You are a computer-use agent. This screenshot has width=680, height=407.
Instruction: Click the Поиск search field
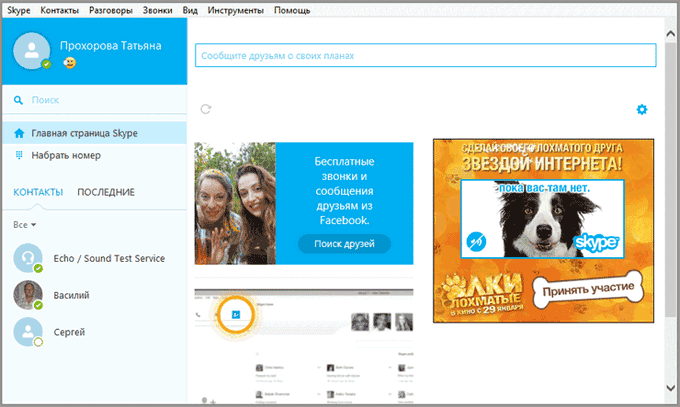[x=100, y=100]
